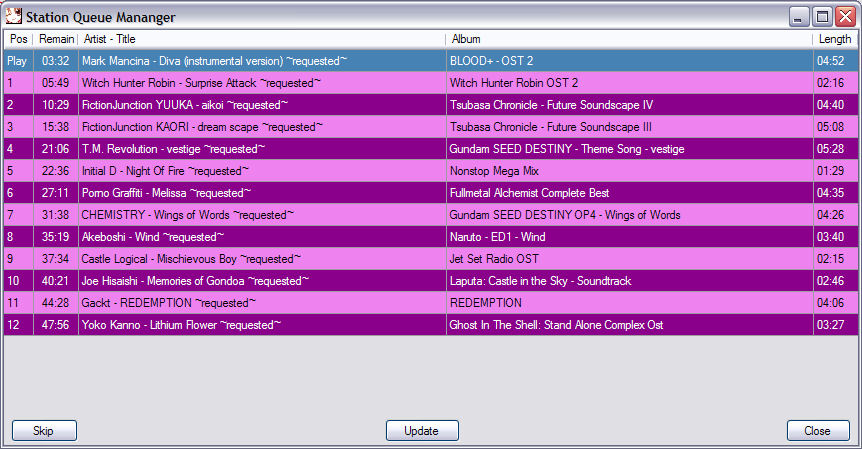
Task: Click the Station Queue Manager title bar icon
Action: tap(14, 16)
